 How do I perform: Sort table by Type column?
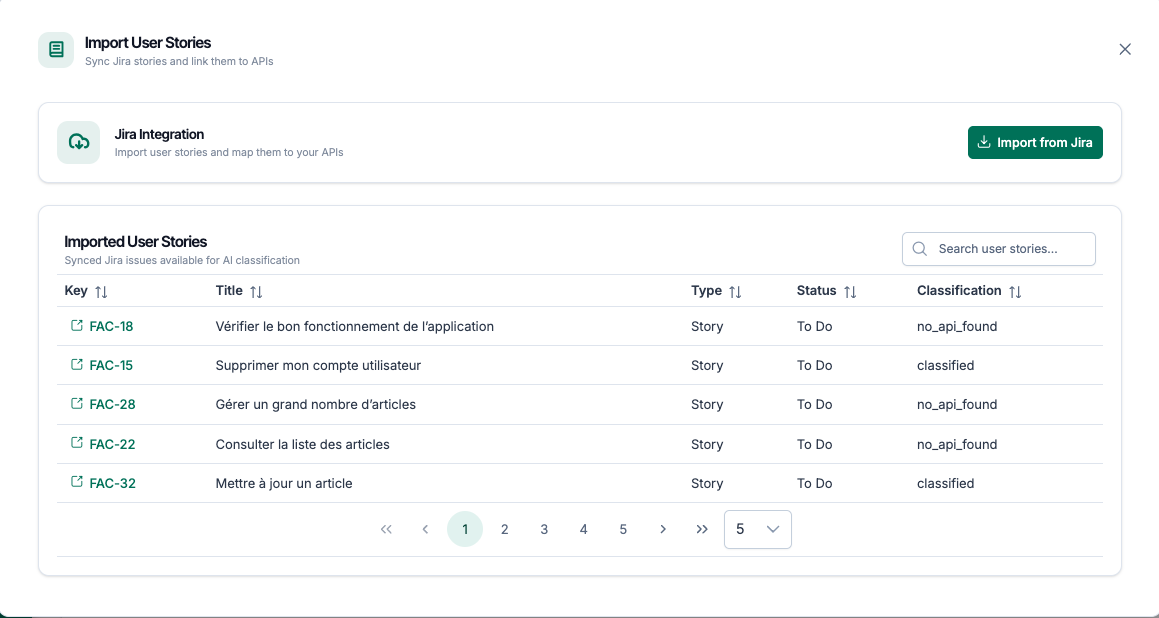[x=735, y=292]
